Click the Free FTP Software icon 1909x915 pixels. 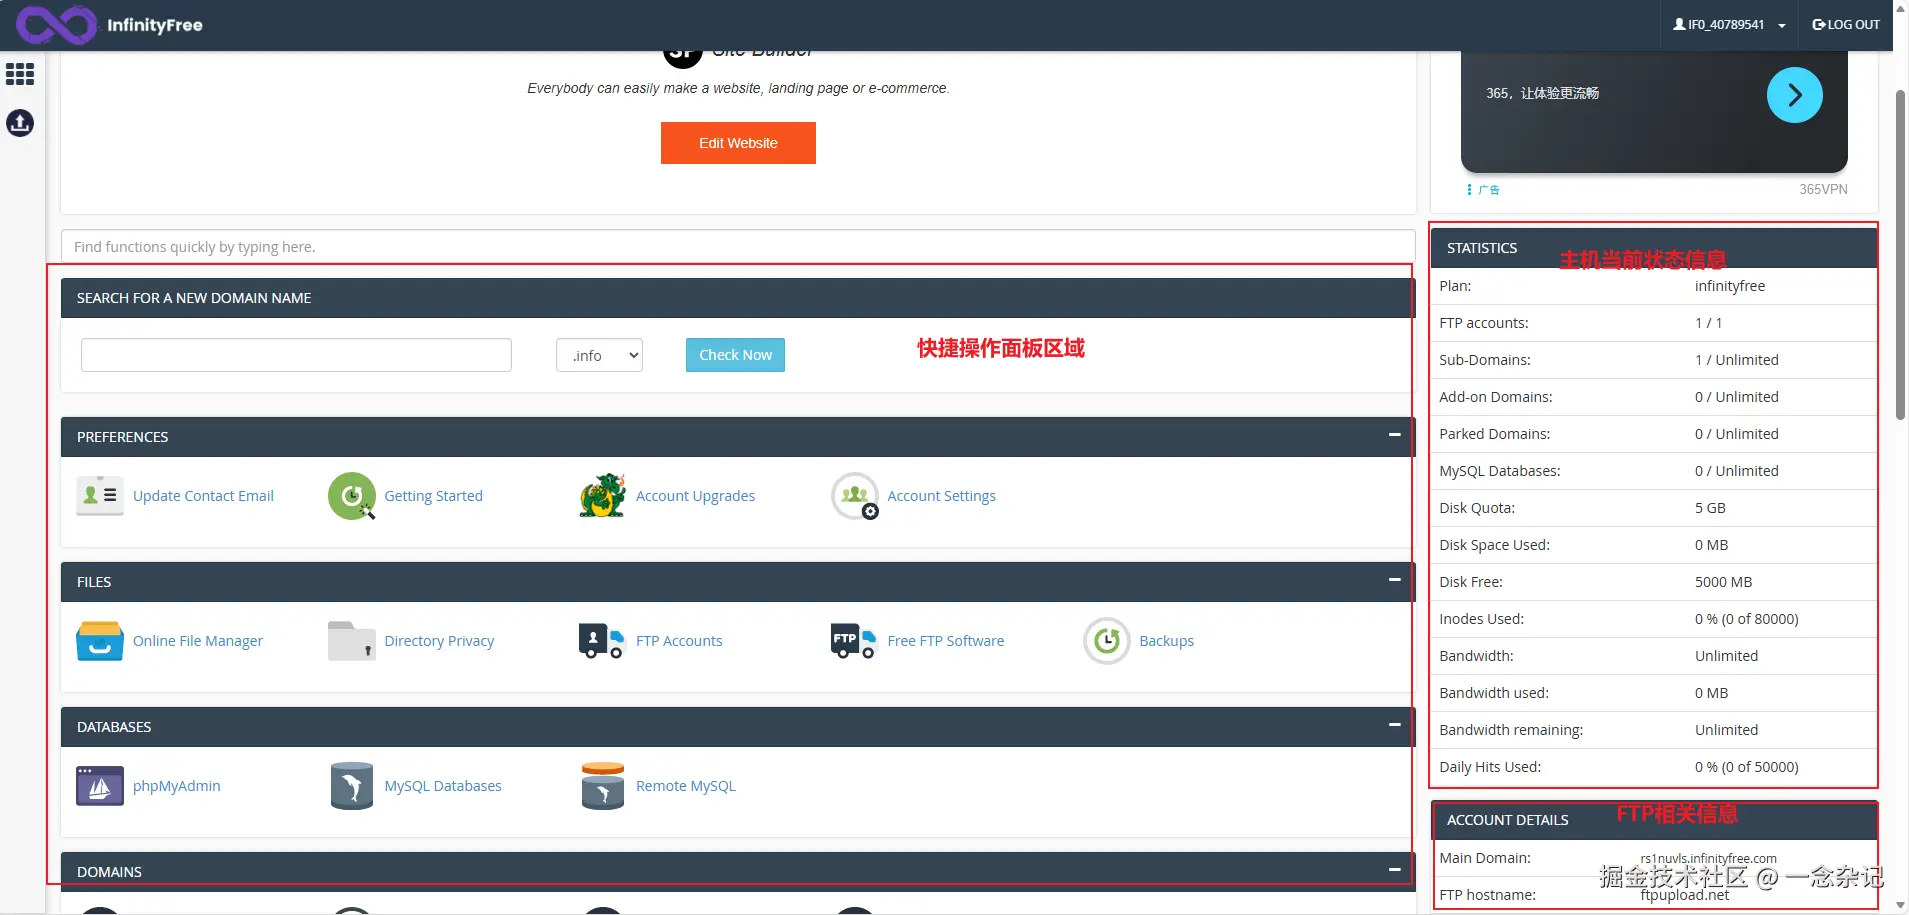click(x=854, y=641)
